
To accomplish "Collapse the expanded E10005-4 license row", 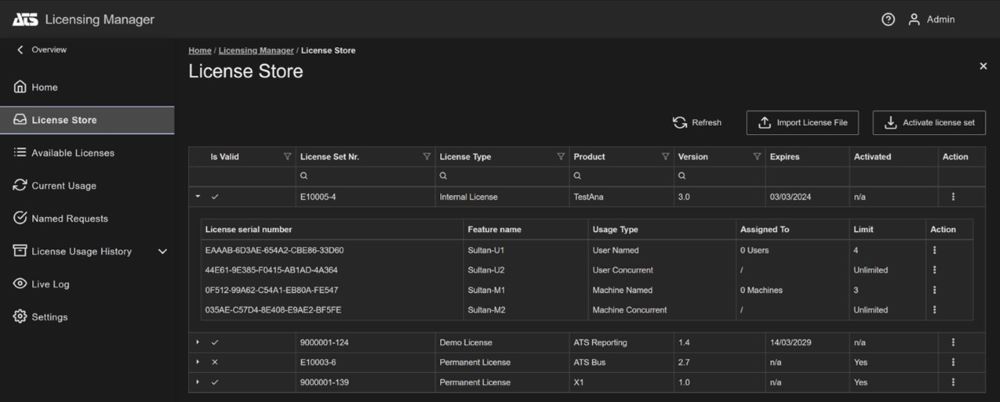I will (198, 197).
